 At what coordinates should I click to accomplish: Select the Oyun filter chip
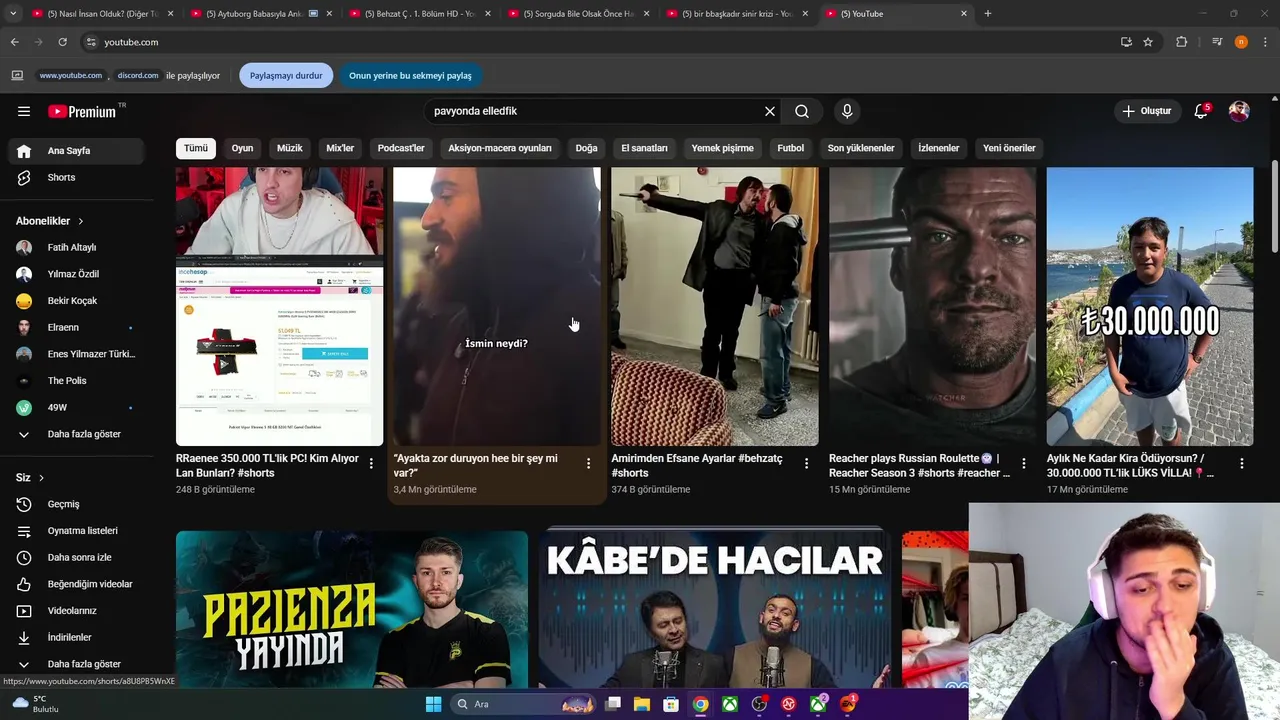tap(242, 148)
